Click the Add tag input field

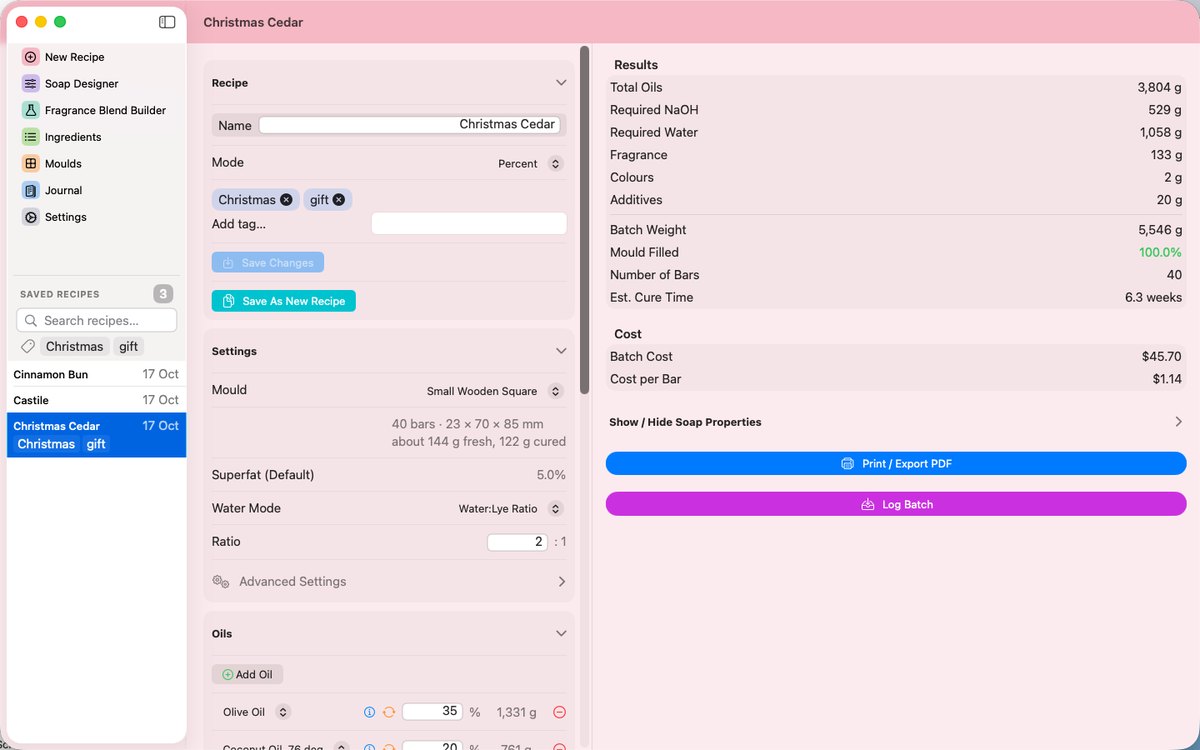click(x=469, y=224)
